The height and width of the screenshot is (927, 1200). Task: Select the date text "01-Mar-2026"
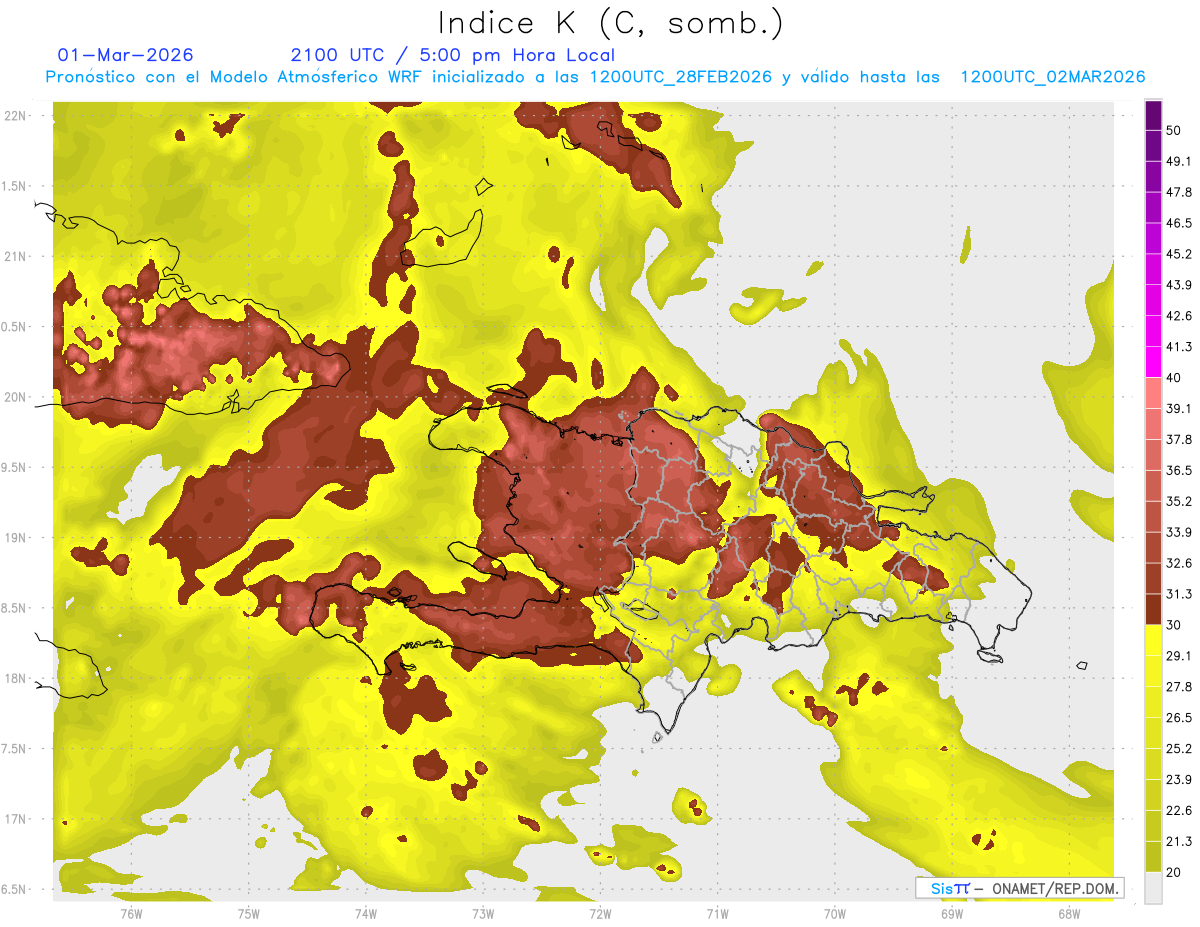click(x=126, y=55)
